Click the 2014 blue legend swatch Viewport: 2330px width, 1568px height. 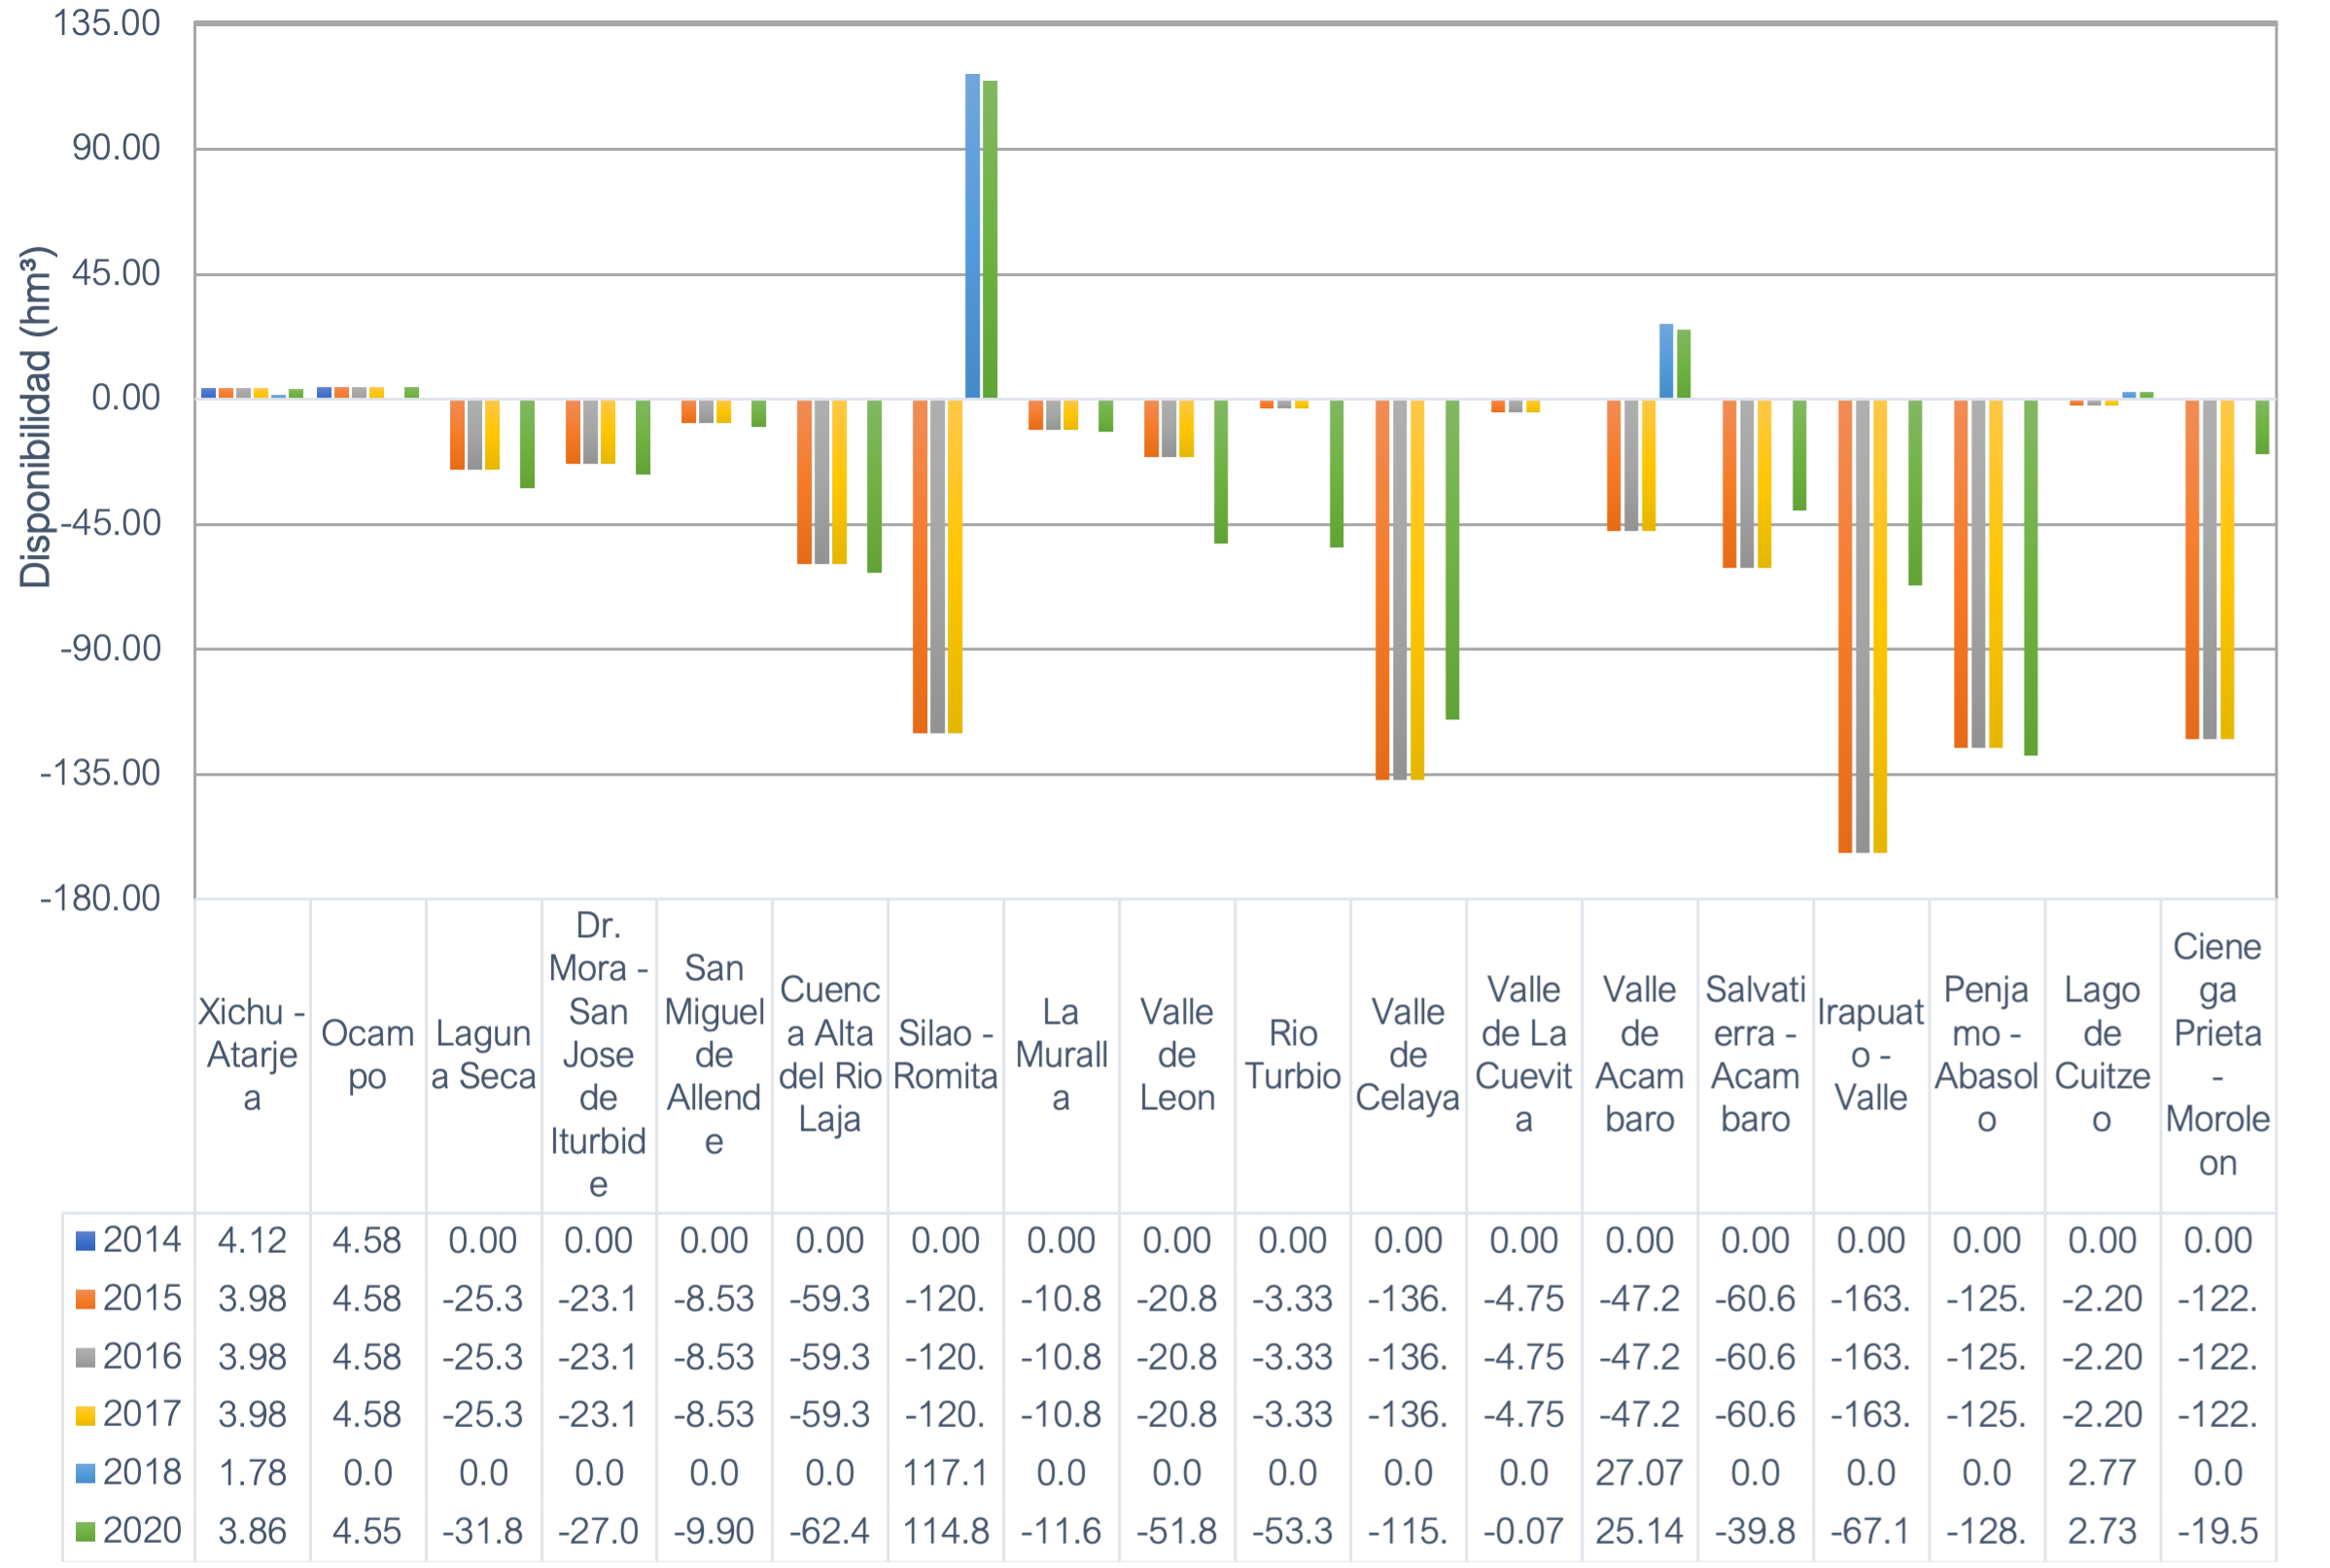point(86,1241)
